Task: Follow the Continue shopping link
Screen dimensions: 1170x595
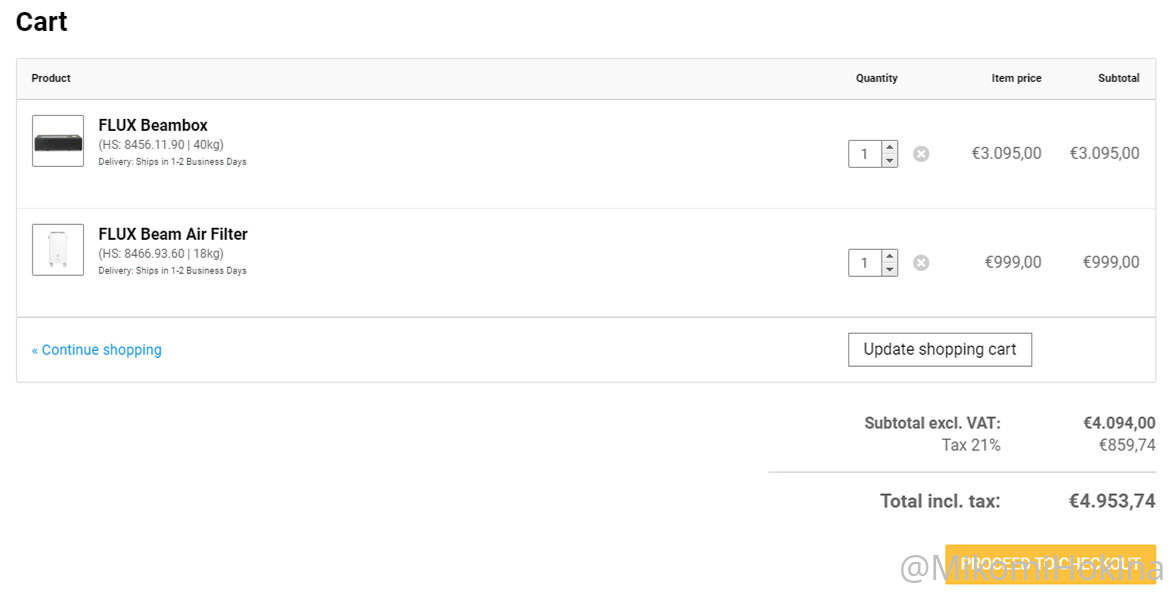Action: (x=96, y=350)
